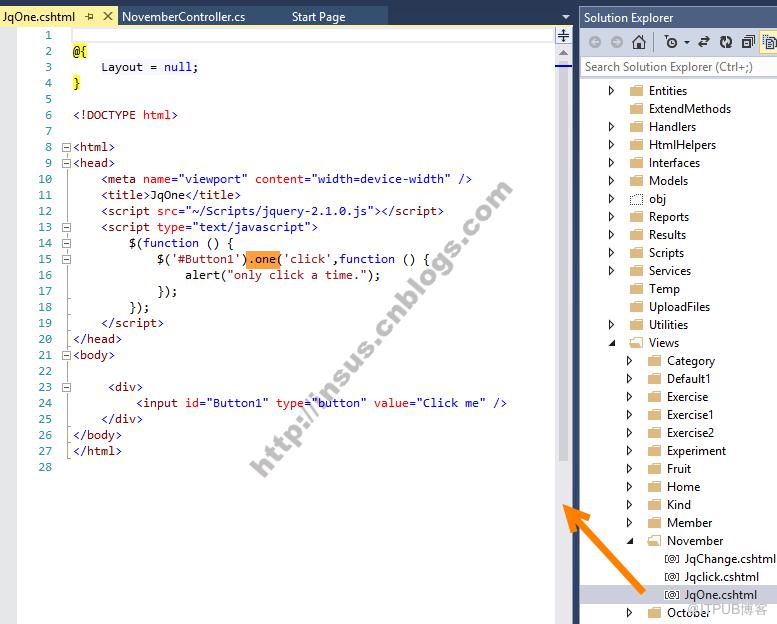Click the Entities folder icon
This screenshot has height=624, width=777.
pyautogui.click(x=636, y=91)
